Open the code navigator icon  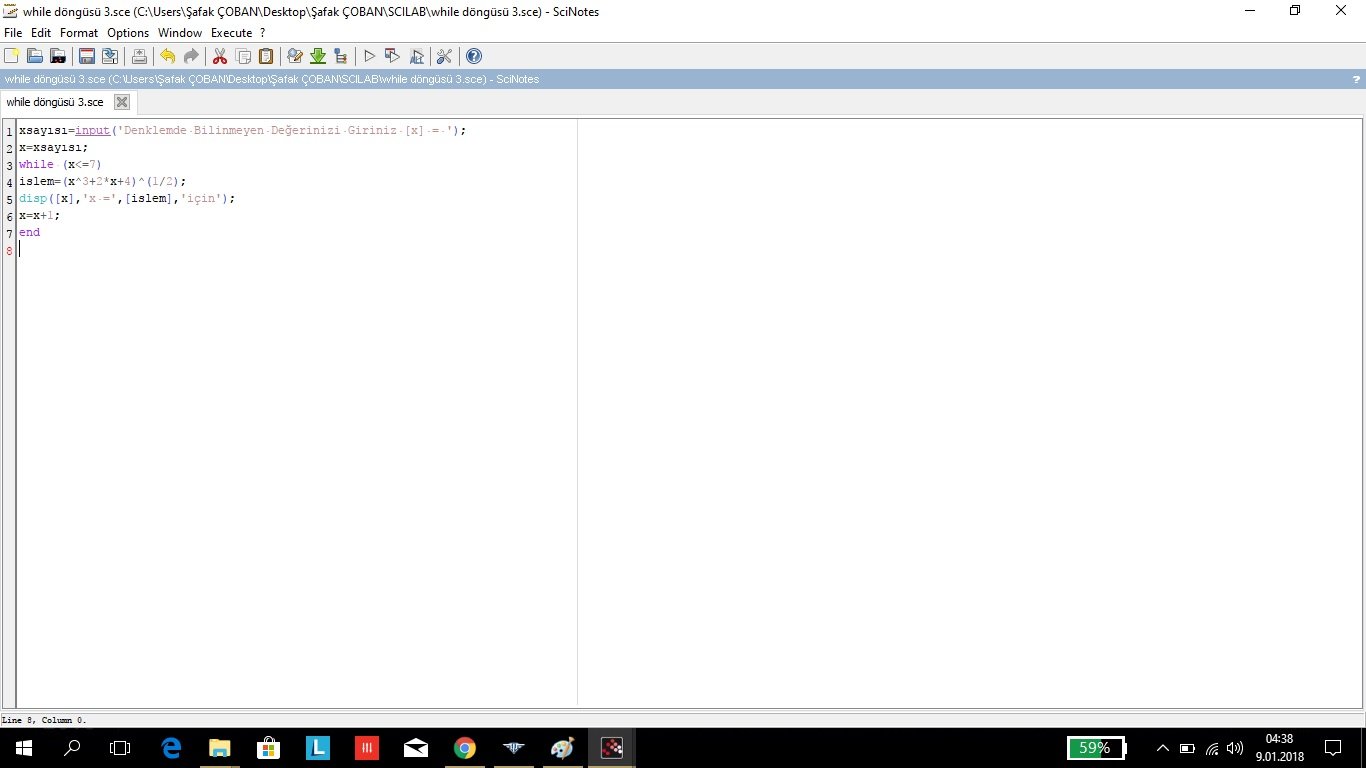tap(341, 56)
